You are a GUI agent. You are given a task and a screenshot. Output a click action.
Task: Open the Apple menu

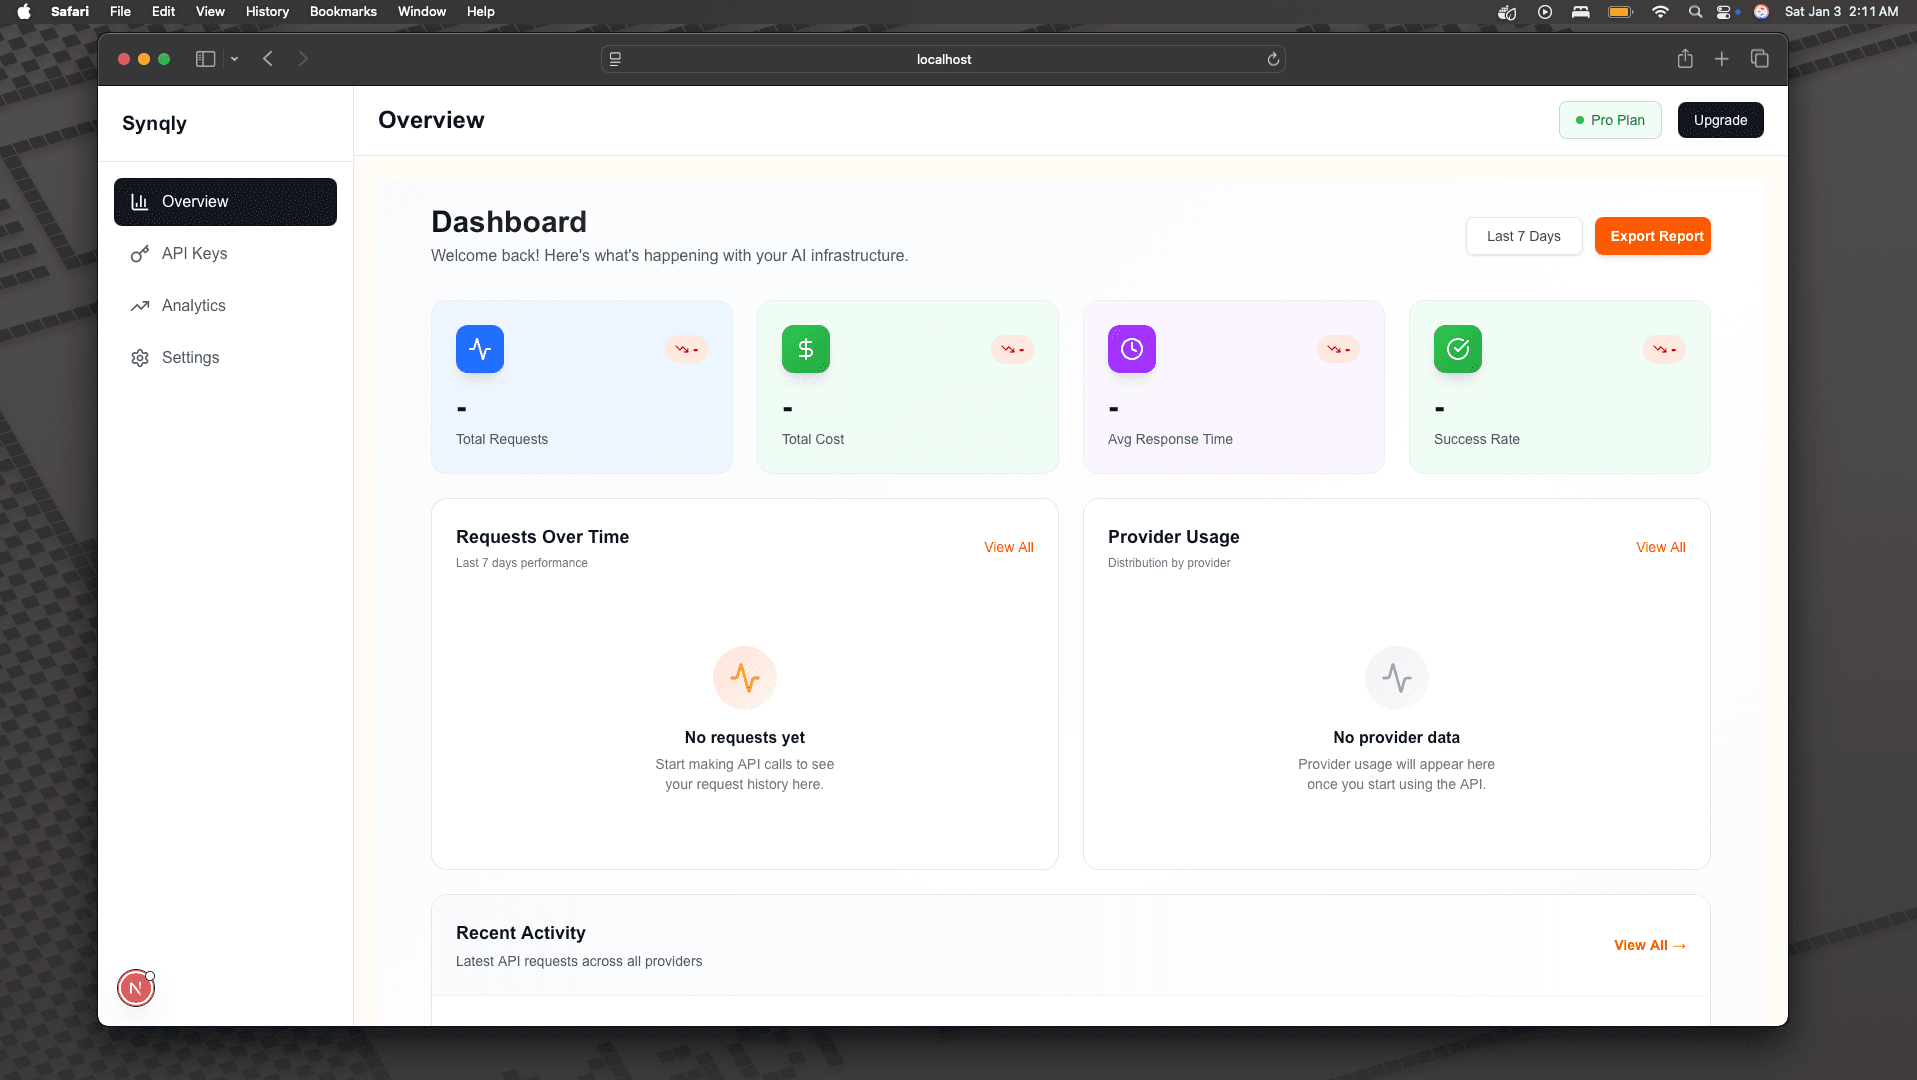click(x=24, y=12)
